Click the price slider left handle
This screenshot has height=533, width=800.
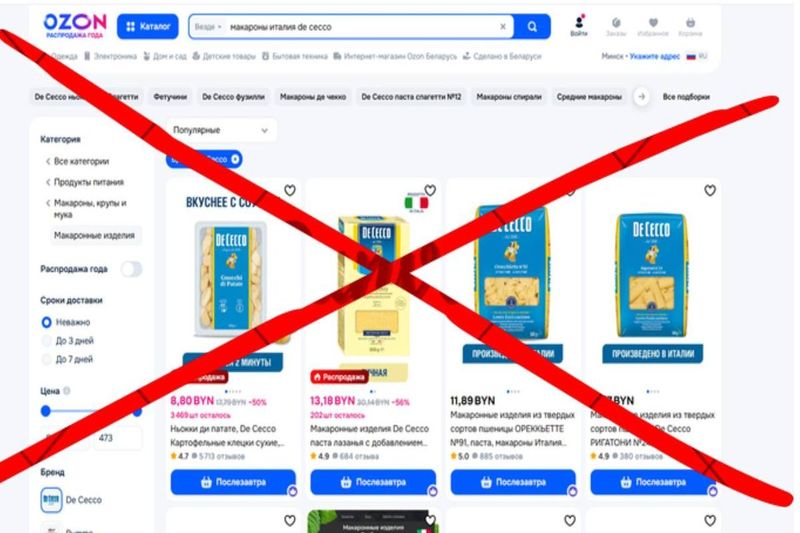pyautogui.click(x=46, y=411)
